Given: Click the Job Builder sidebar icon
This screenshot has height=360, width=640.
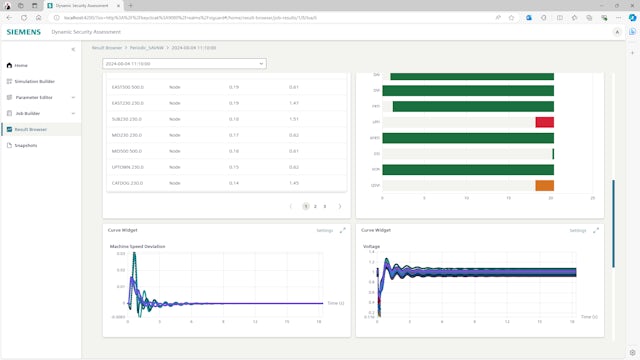Looking at the screenshot, I should 9,113.
